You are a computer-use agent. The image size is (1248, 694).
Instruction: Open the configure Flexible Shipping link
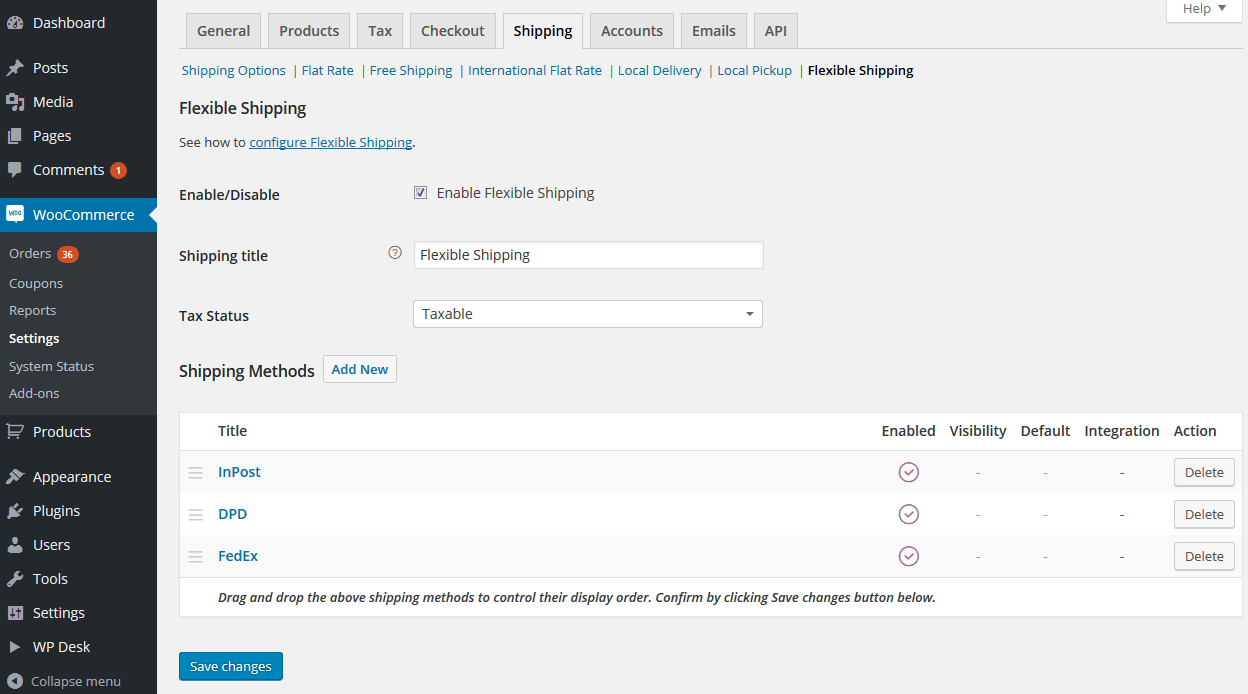(330, 142)
